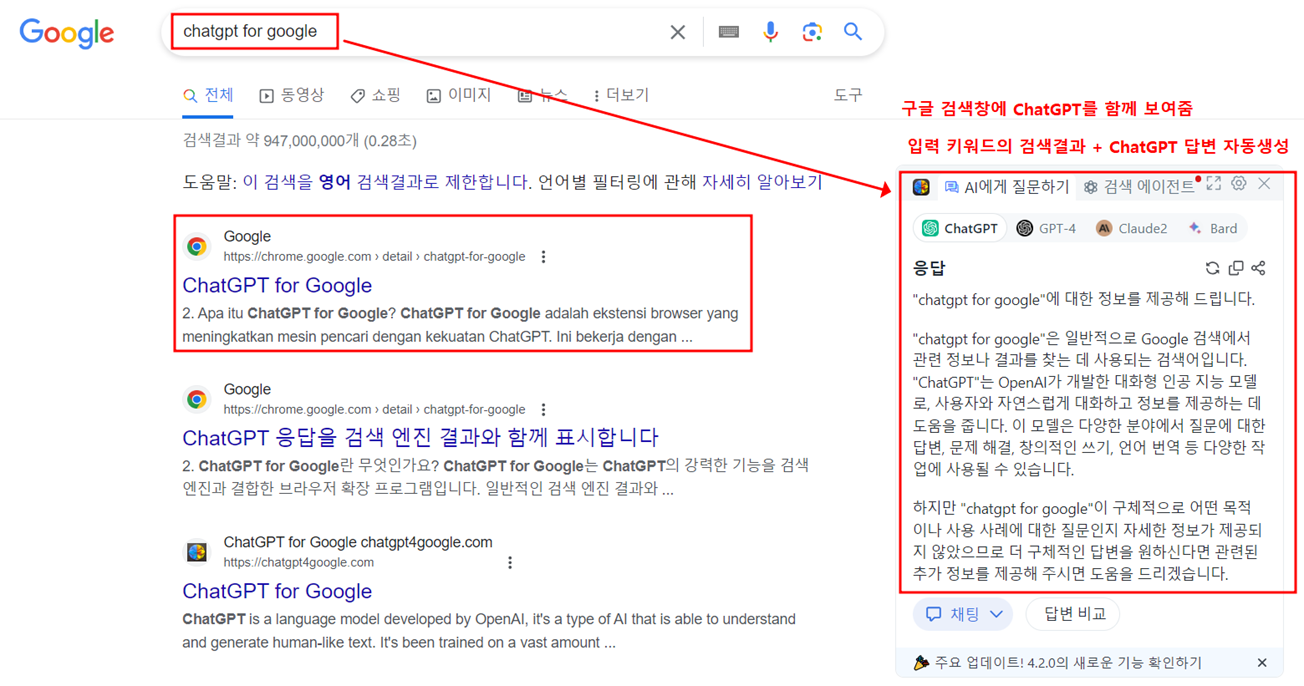Click Chrome favicon of first search result
Viewport: 1304px width, 686px height.
197,246
